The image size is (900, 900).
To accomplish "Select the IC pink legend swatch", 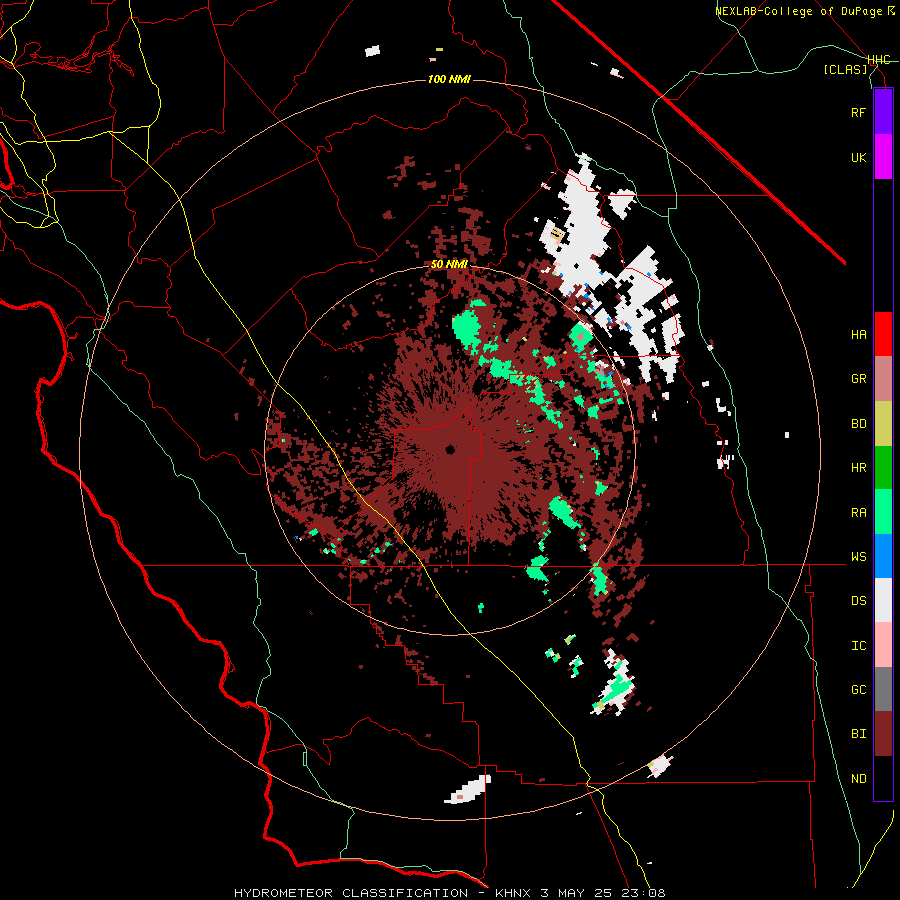I will tap(883, 645).
